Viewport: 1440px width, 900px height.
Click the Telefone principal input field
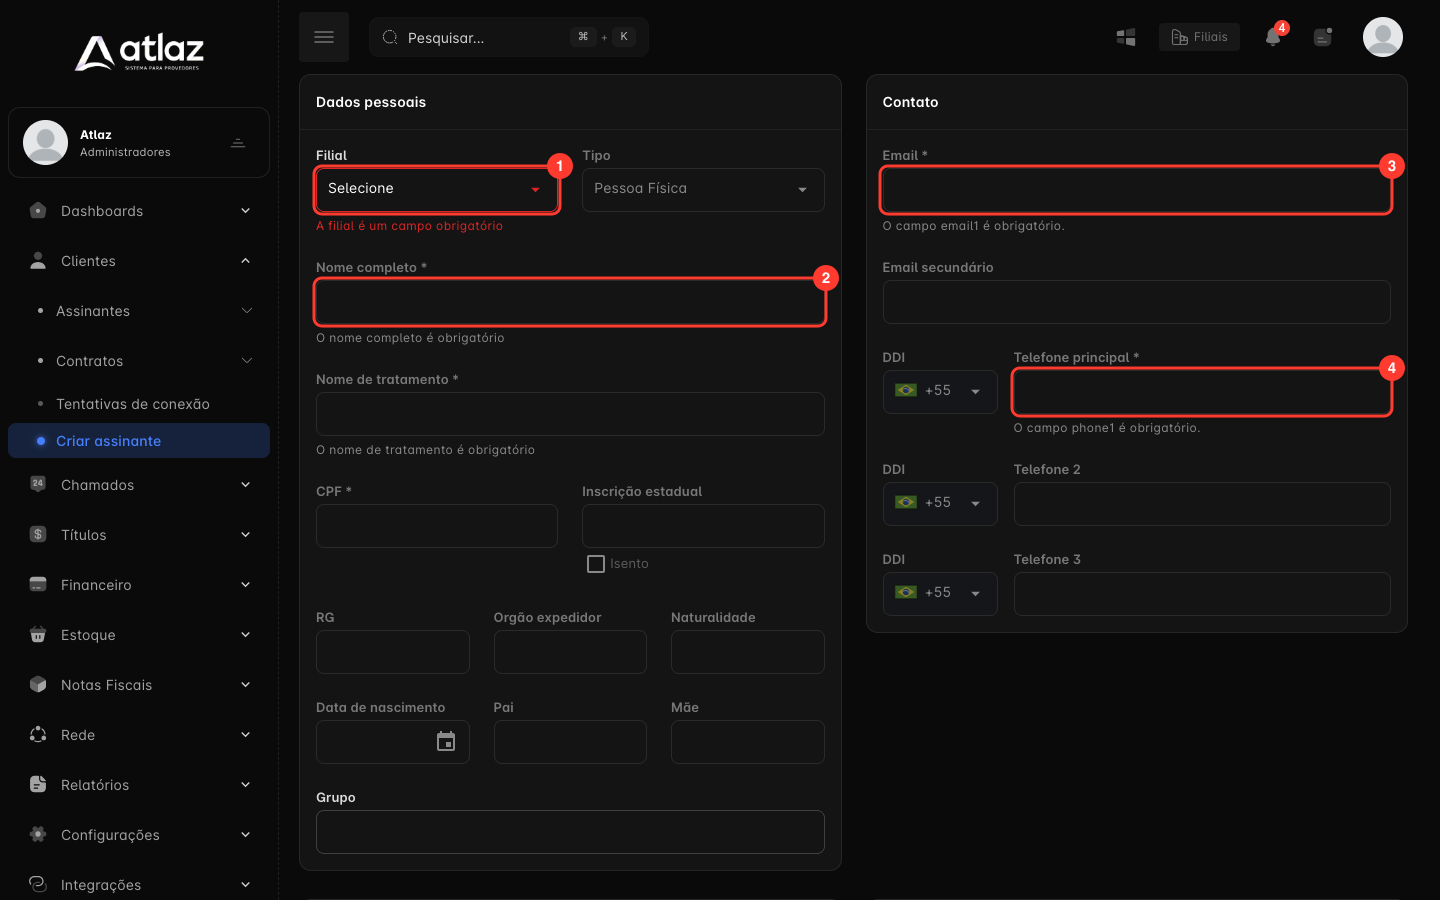click(1202, 392)
